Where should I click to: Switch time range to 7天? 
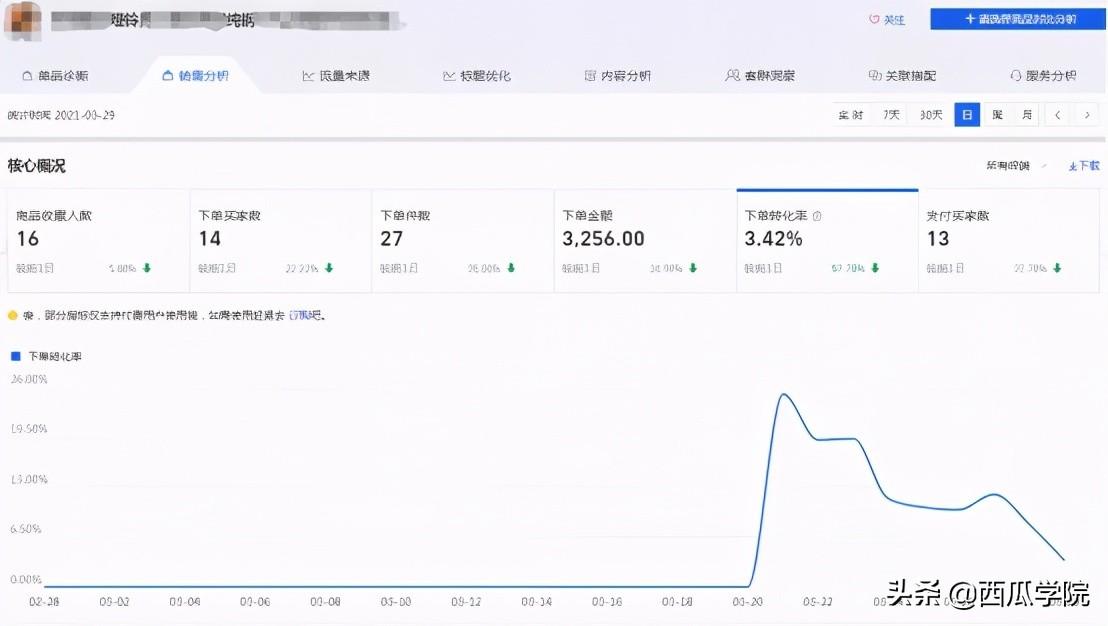tap(891, 115)
